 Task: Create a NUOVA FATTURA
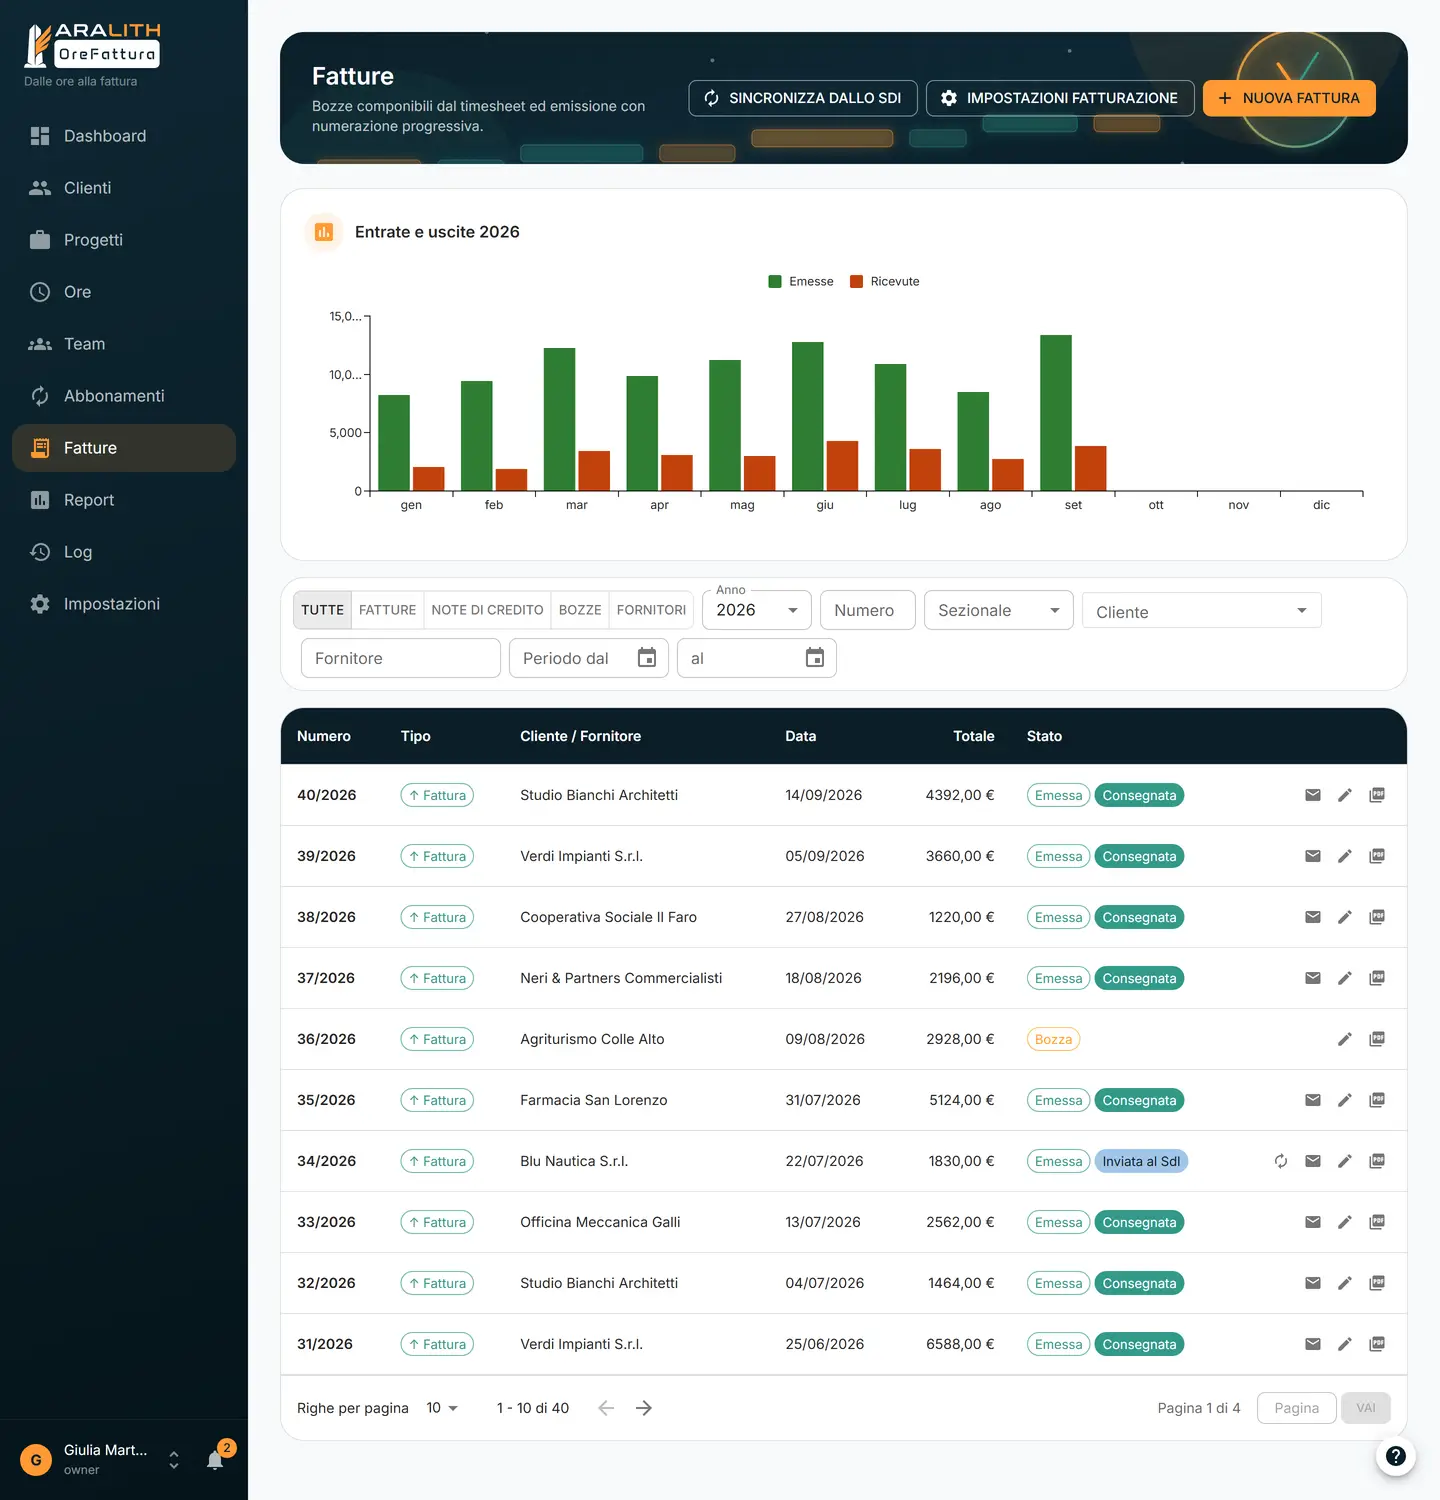pos(1289,98)
